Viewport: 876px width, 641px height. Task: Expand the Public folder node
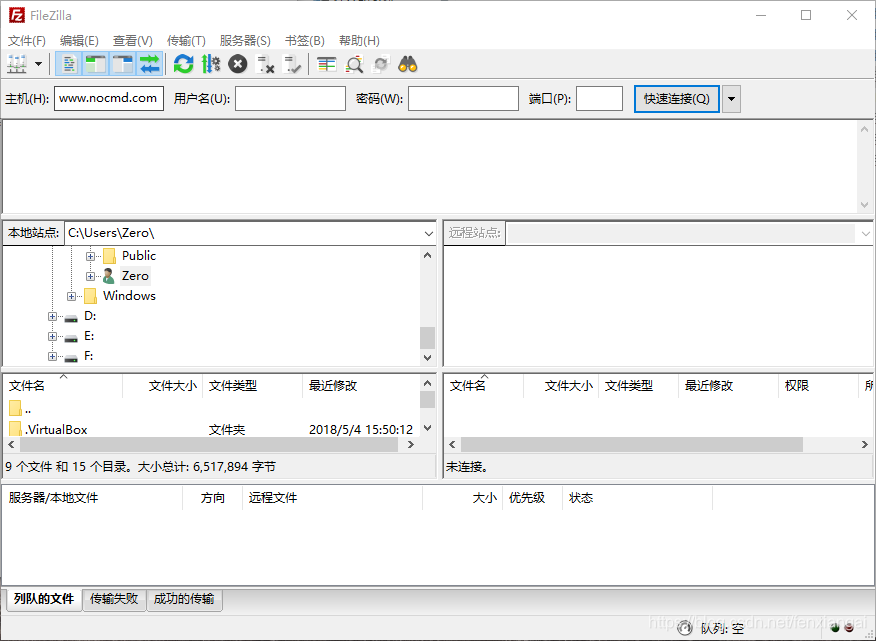point(90,257)
